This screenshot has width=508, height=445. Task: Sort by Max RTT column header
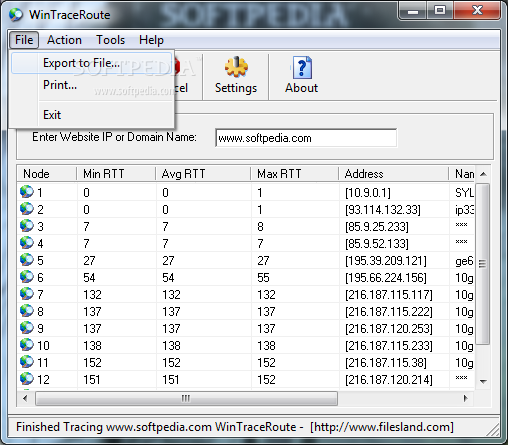(295, 174)
